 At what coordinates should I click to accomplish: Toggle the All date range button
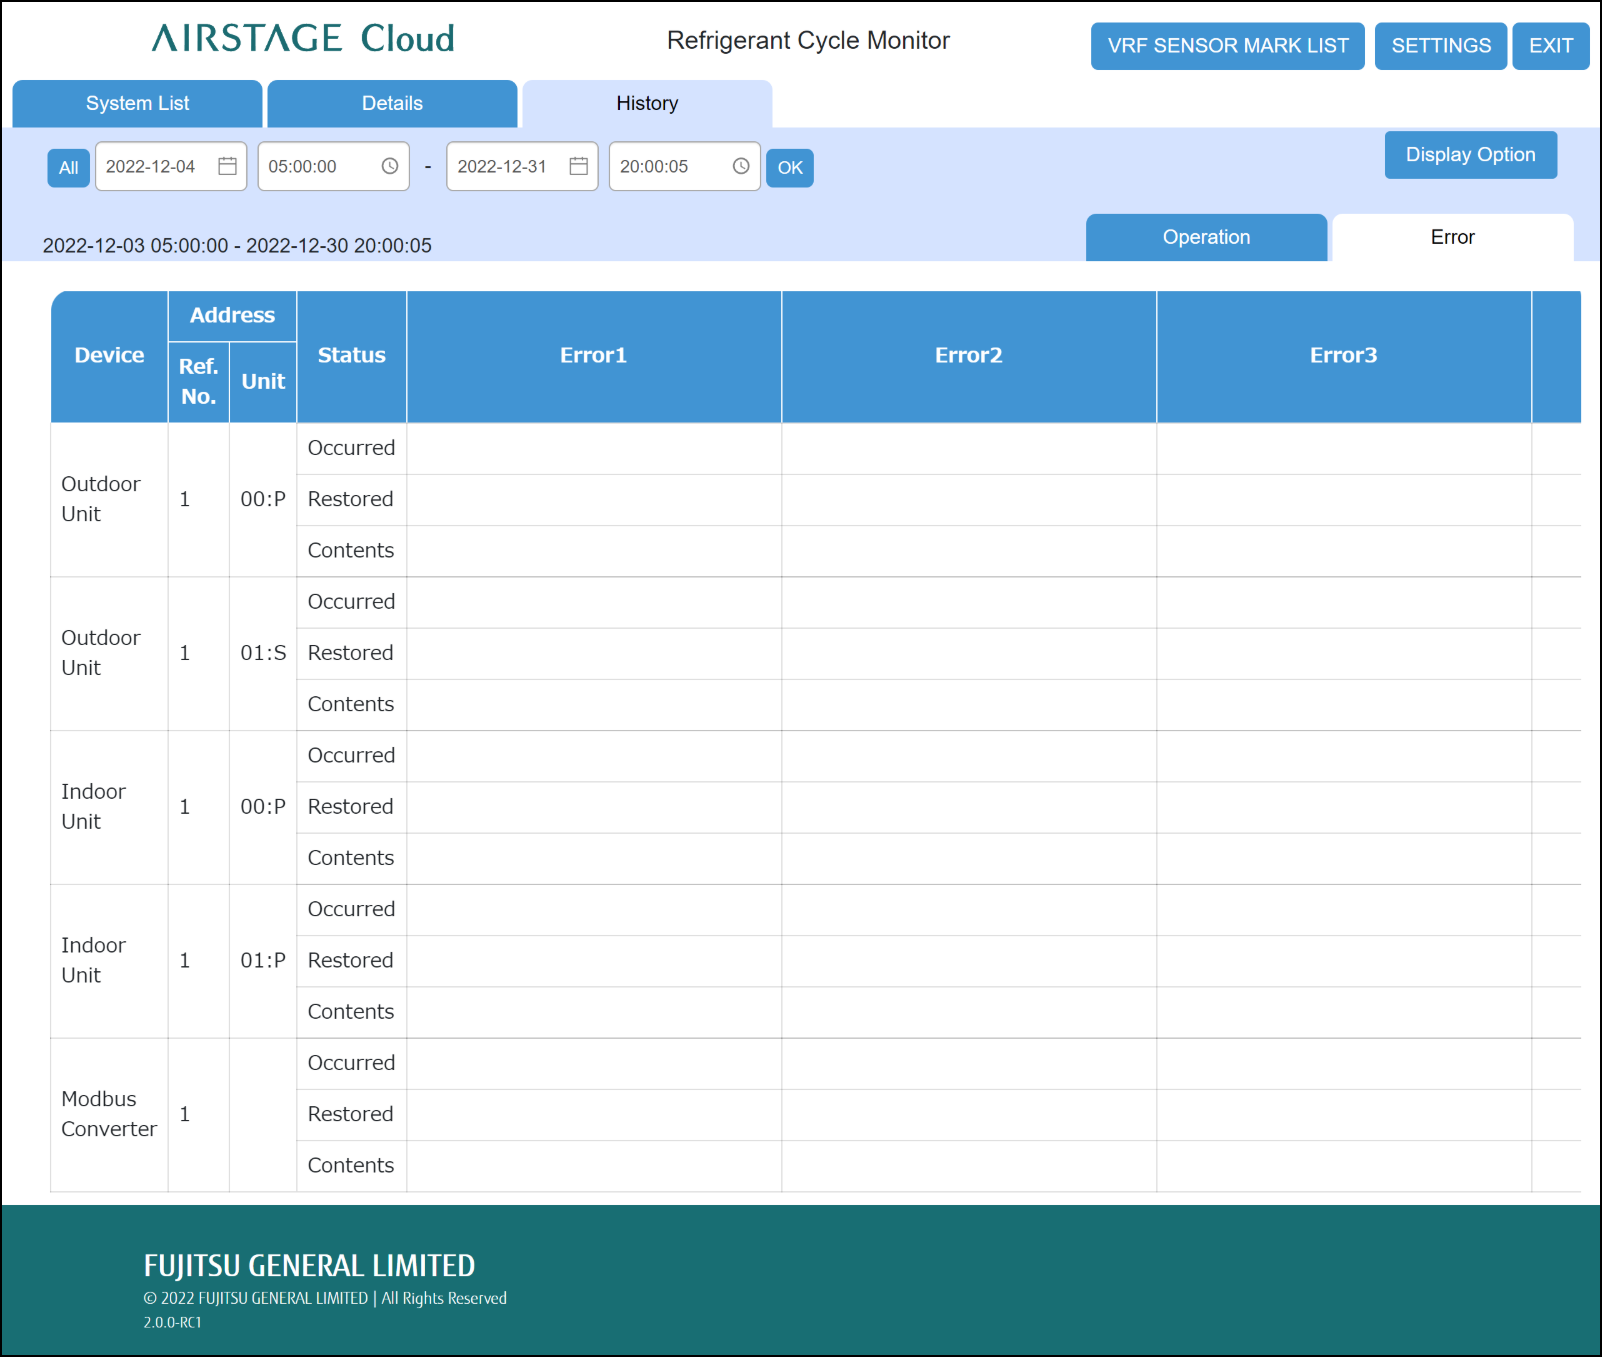68,167
